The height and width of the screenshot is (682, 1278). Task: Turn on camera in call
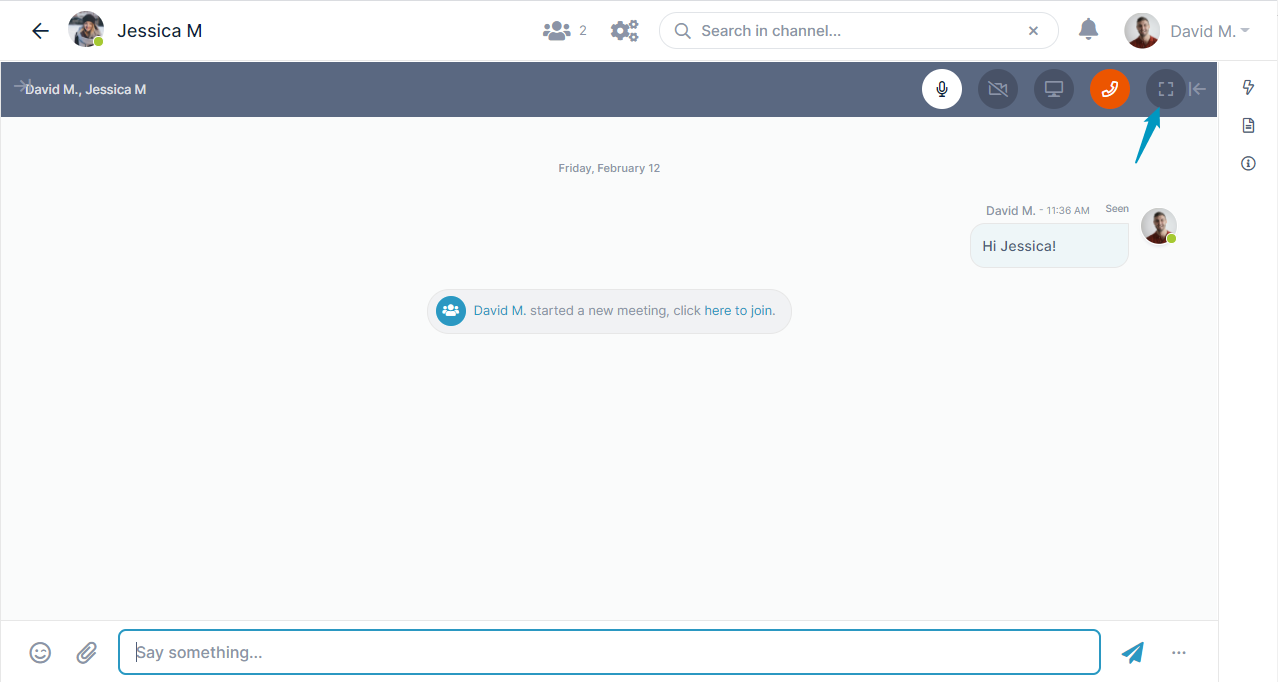pos(998,89)
